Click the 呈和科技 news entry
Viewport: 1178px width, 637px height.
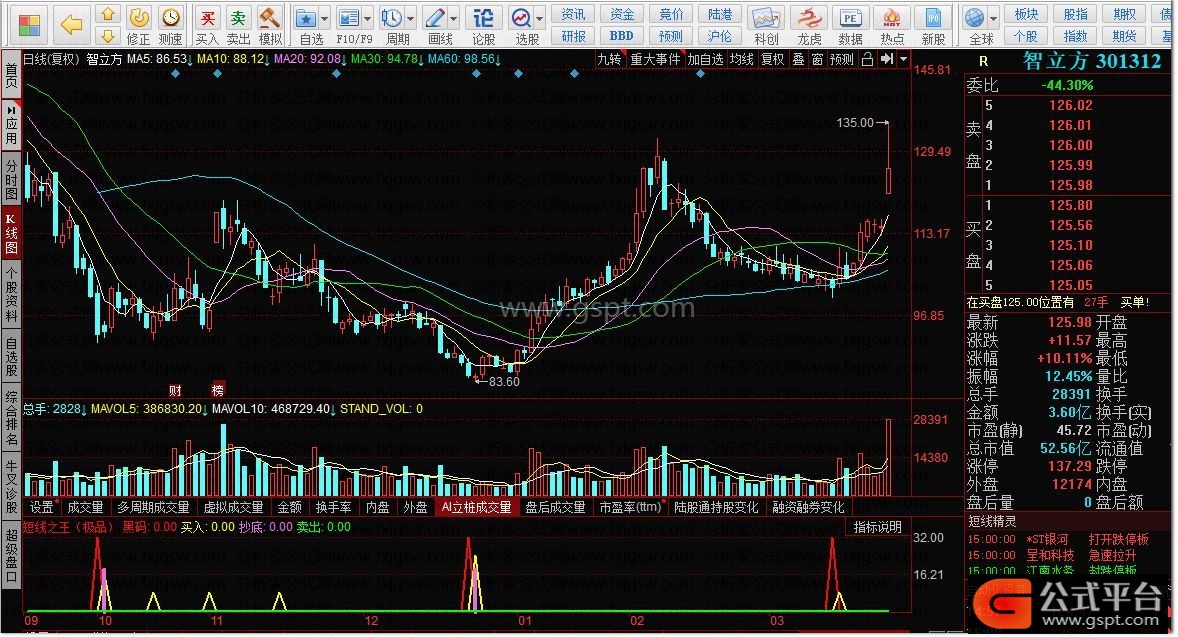pos(1050,555)
